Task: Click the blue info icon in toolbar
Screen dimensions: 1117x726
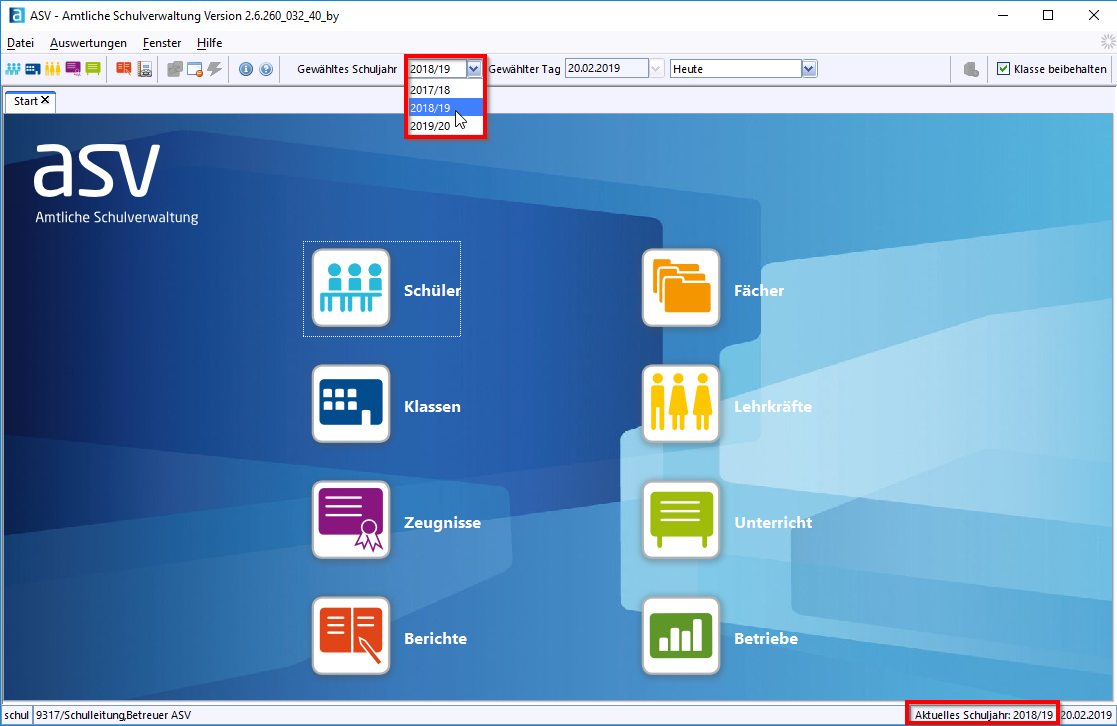Action: click(x=246, y=69)
